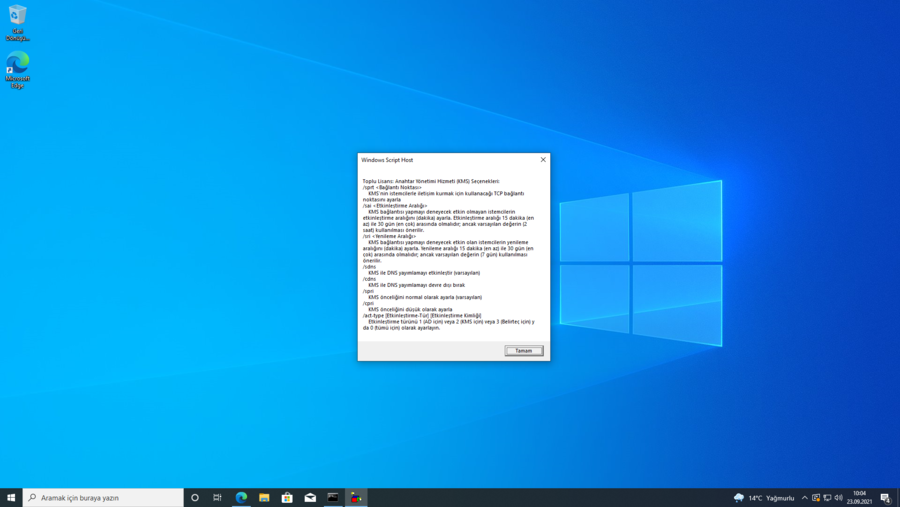Click 'KMS önceliğini düşük olarak ayarla' text
Screen dimensions: 900x507
[410, 309]
